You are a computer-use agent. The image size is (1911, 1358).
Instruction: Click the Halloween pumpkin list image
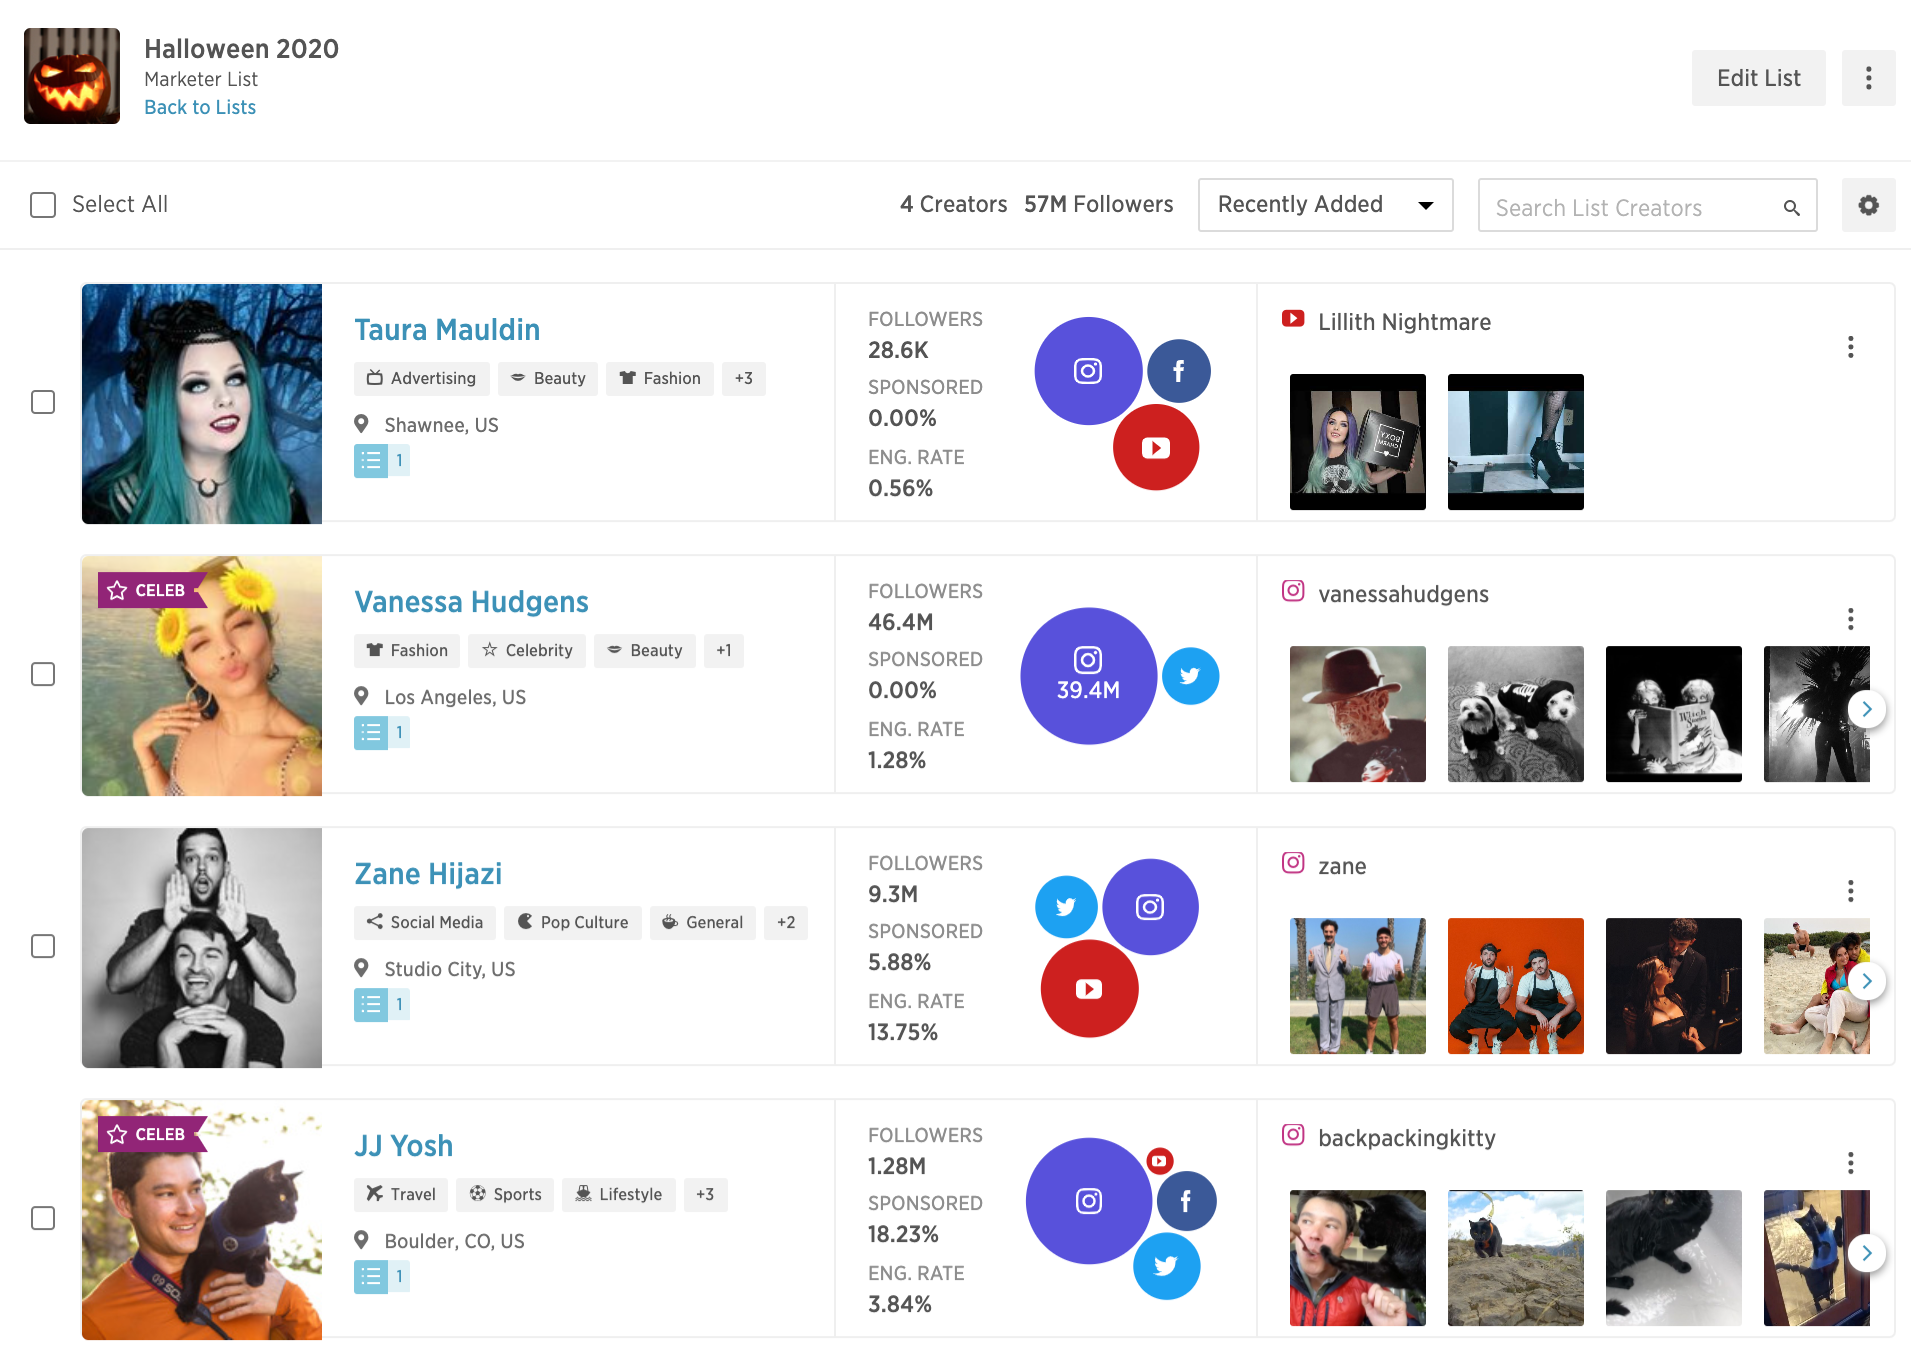coord(72,76)
